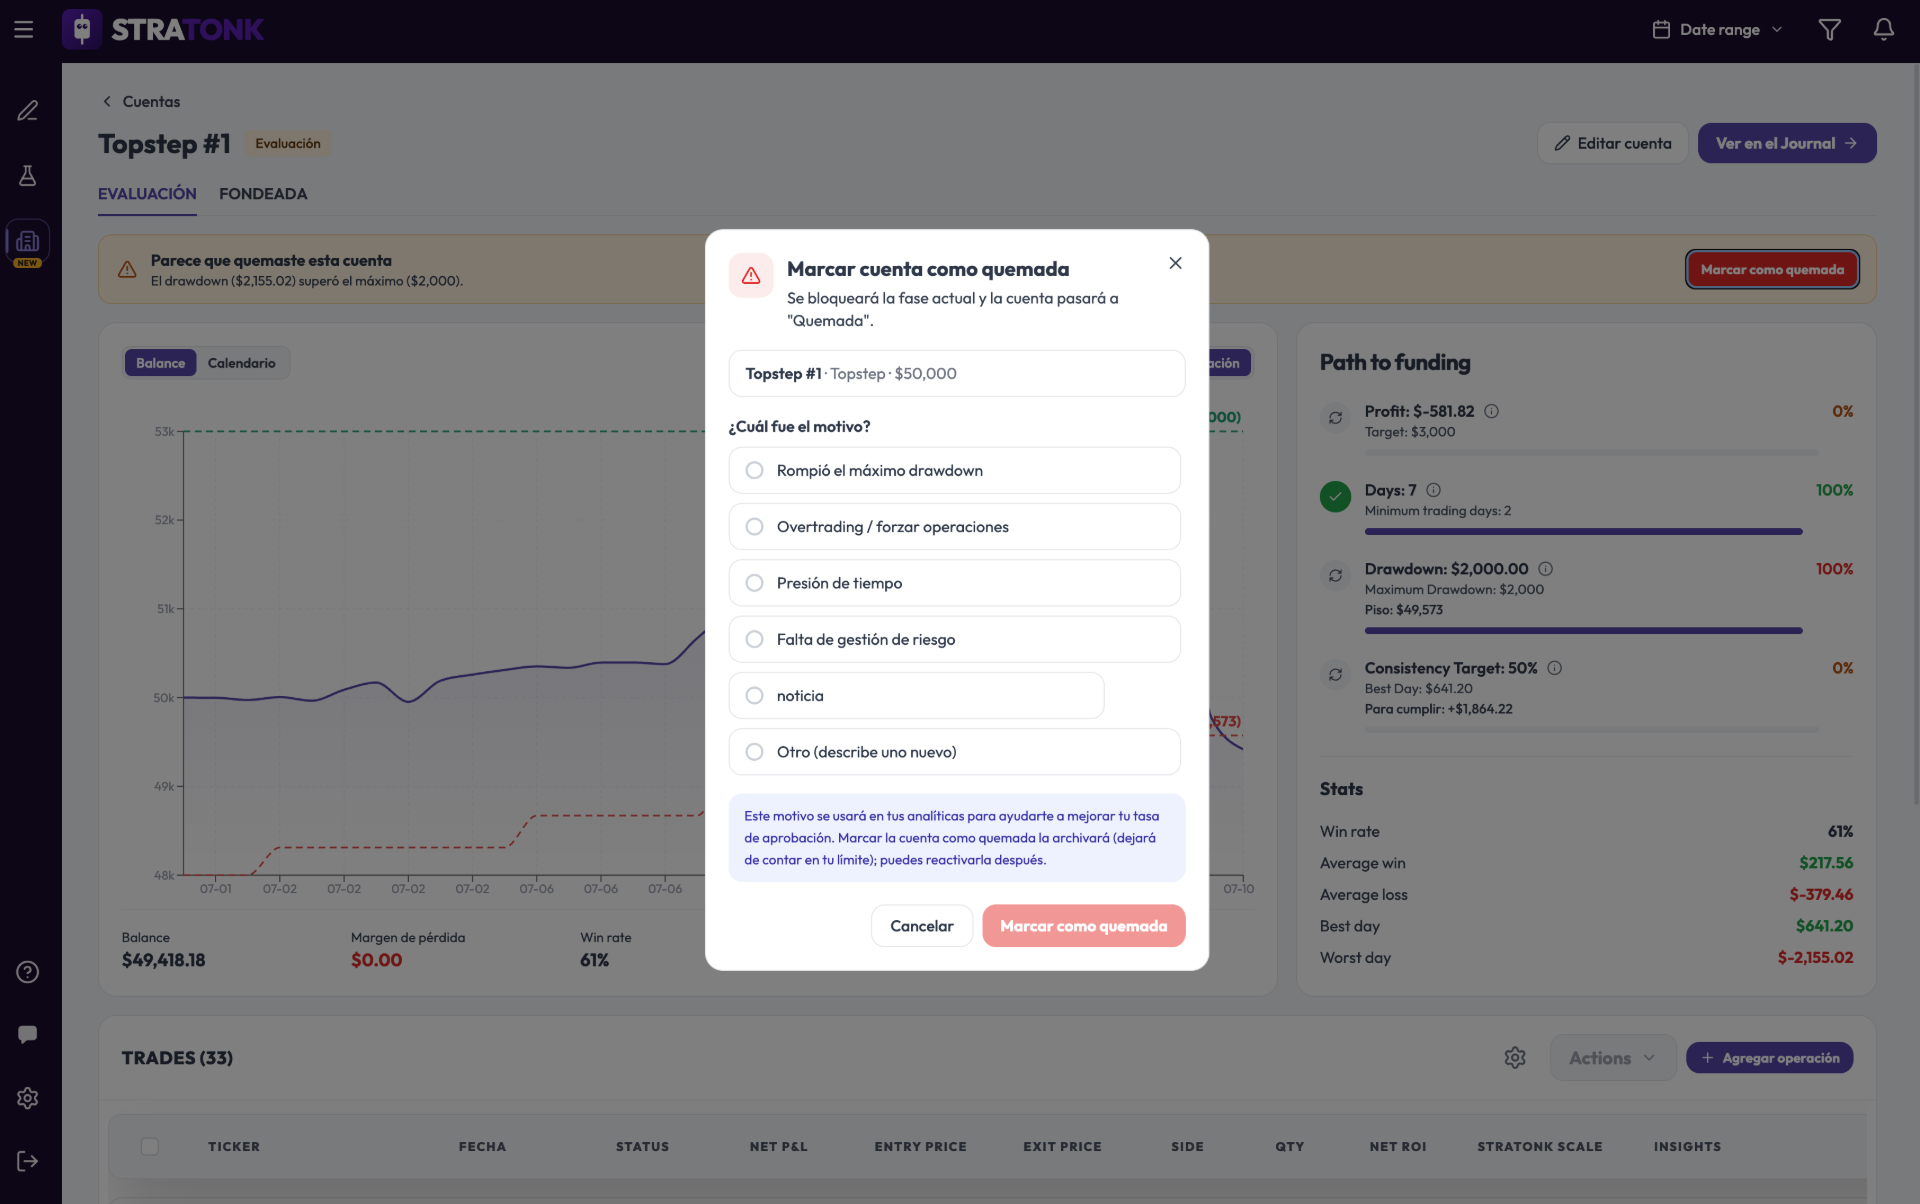The image size is (1920, 1204).
Task: Select 'Rompió el máximo drawdown' reason
Action: pyautogui.click(x=954, y=470)
